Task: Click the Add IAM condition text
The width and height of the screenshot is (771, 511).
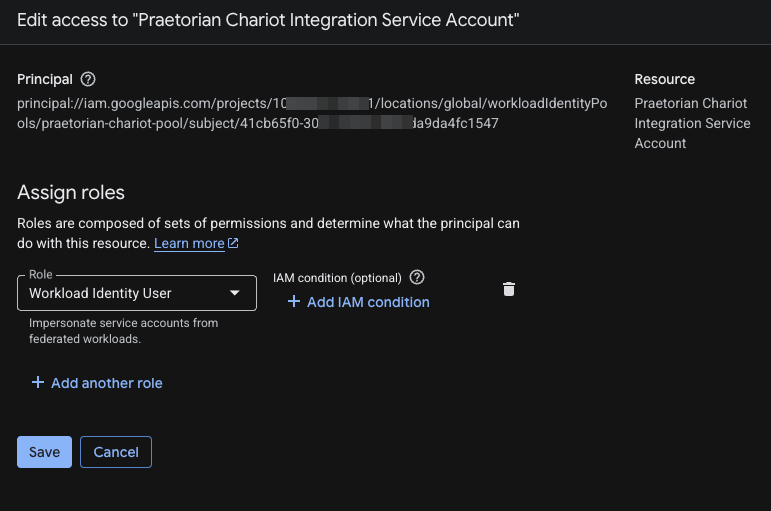Action: coord(368,302)
